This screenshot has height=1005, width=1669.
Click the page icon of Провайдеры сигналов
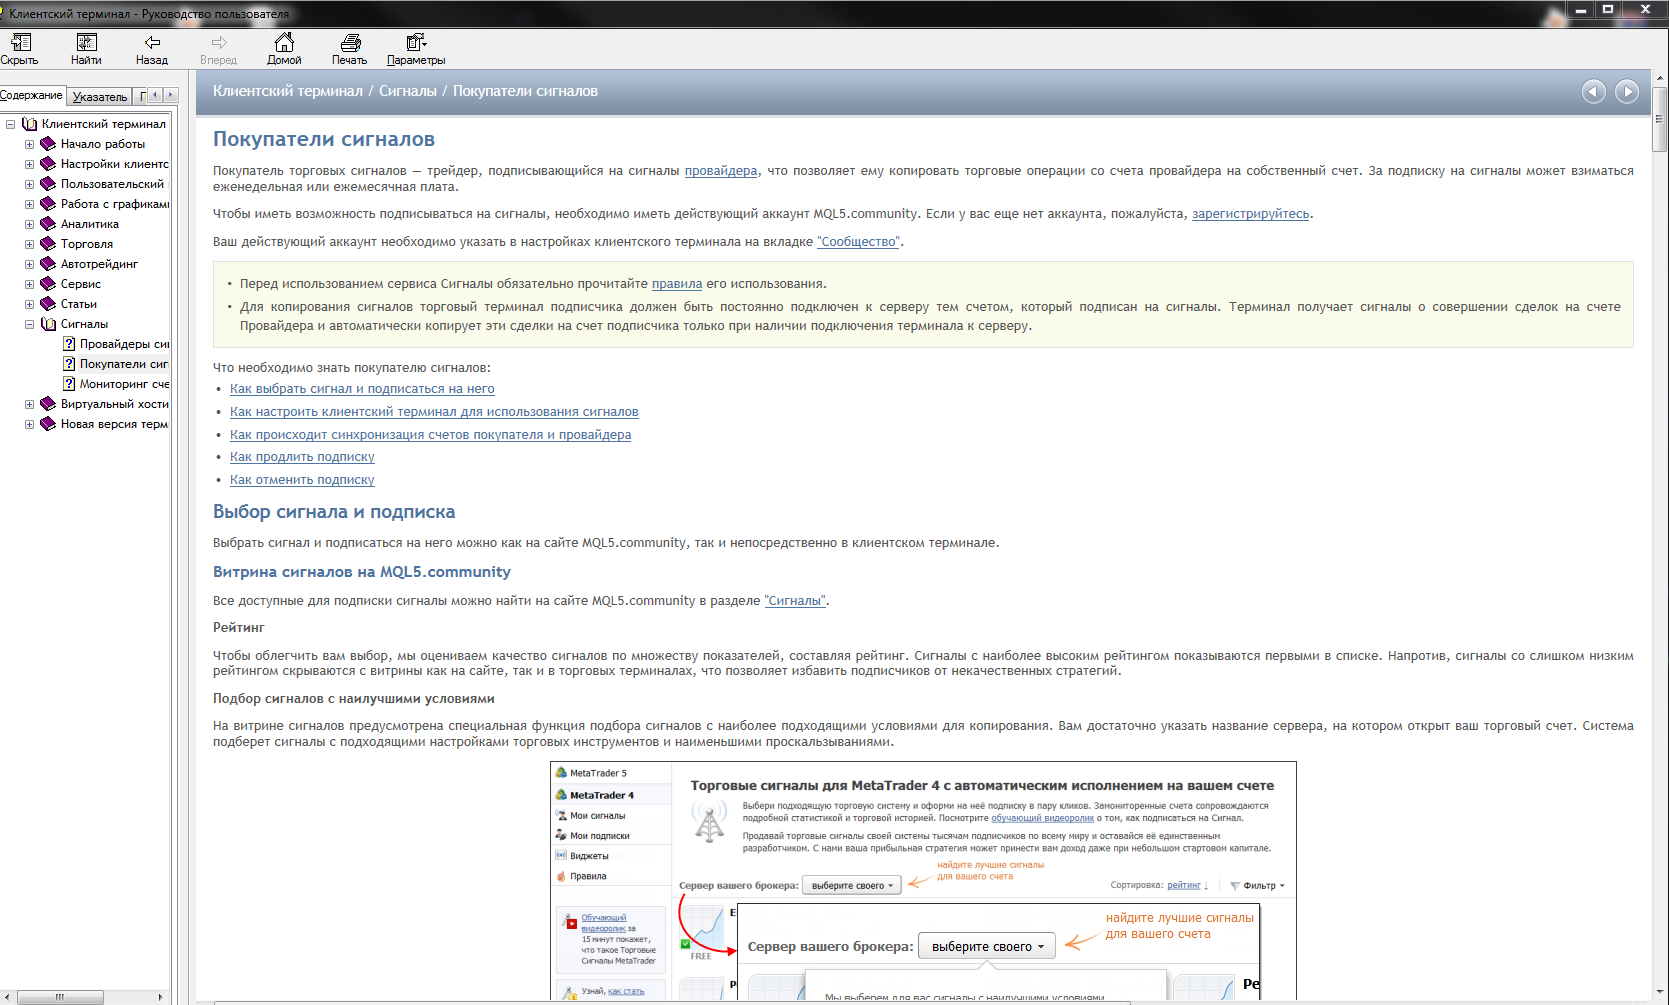[69, 344]
